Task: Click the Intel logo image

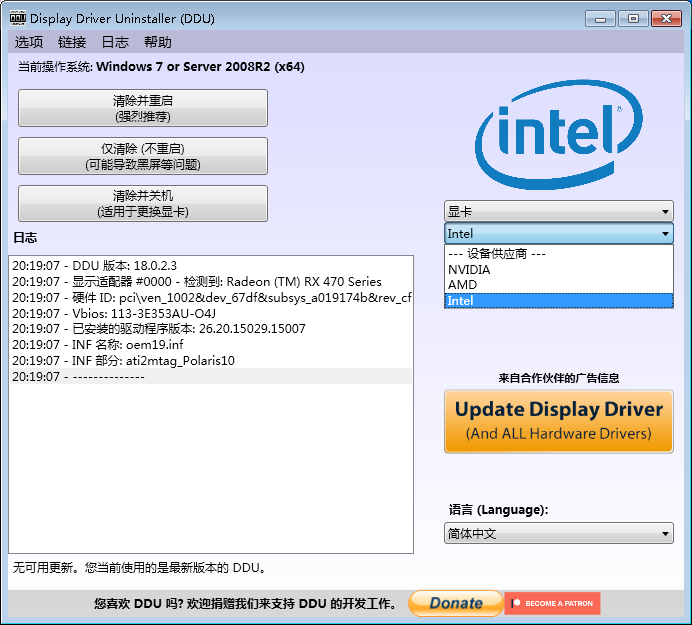Action: [x=559, y=134]
